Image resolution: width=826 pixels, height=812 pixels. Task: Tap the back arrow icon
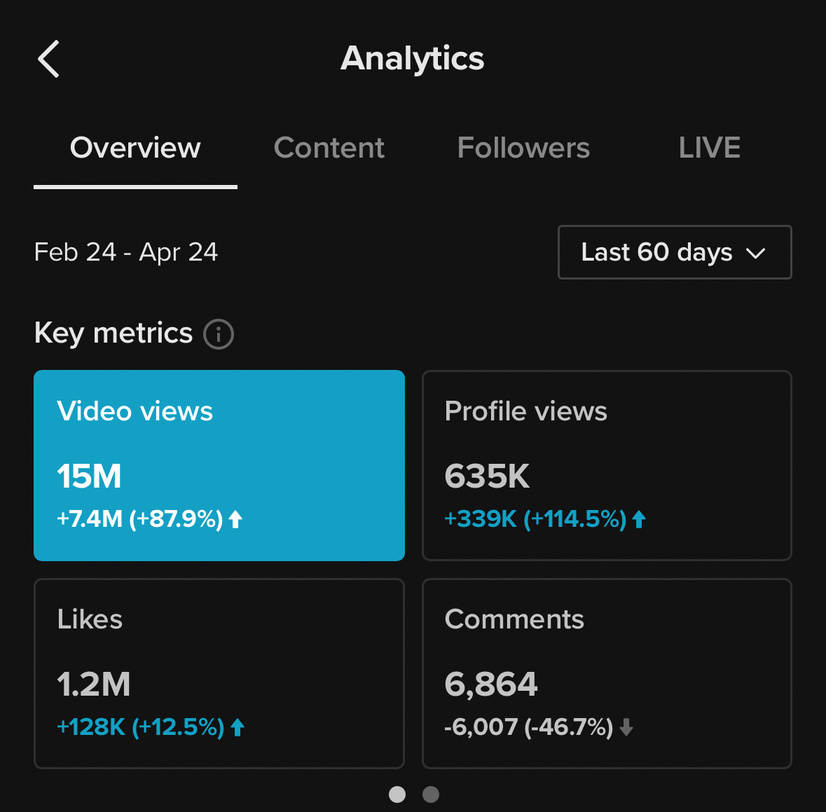tap(49, 59)
